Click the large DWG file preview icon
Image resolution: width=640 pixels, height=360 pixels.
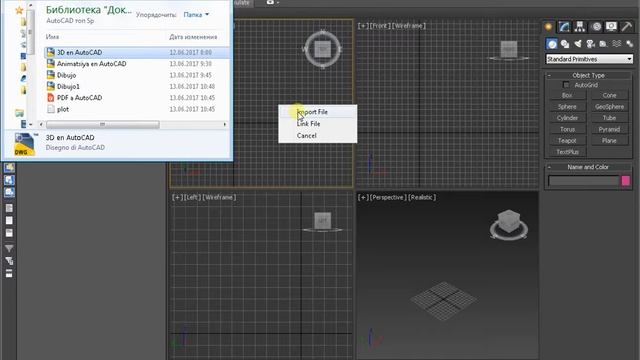(x=24, y=144)
